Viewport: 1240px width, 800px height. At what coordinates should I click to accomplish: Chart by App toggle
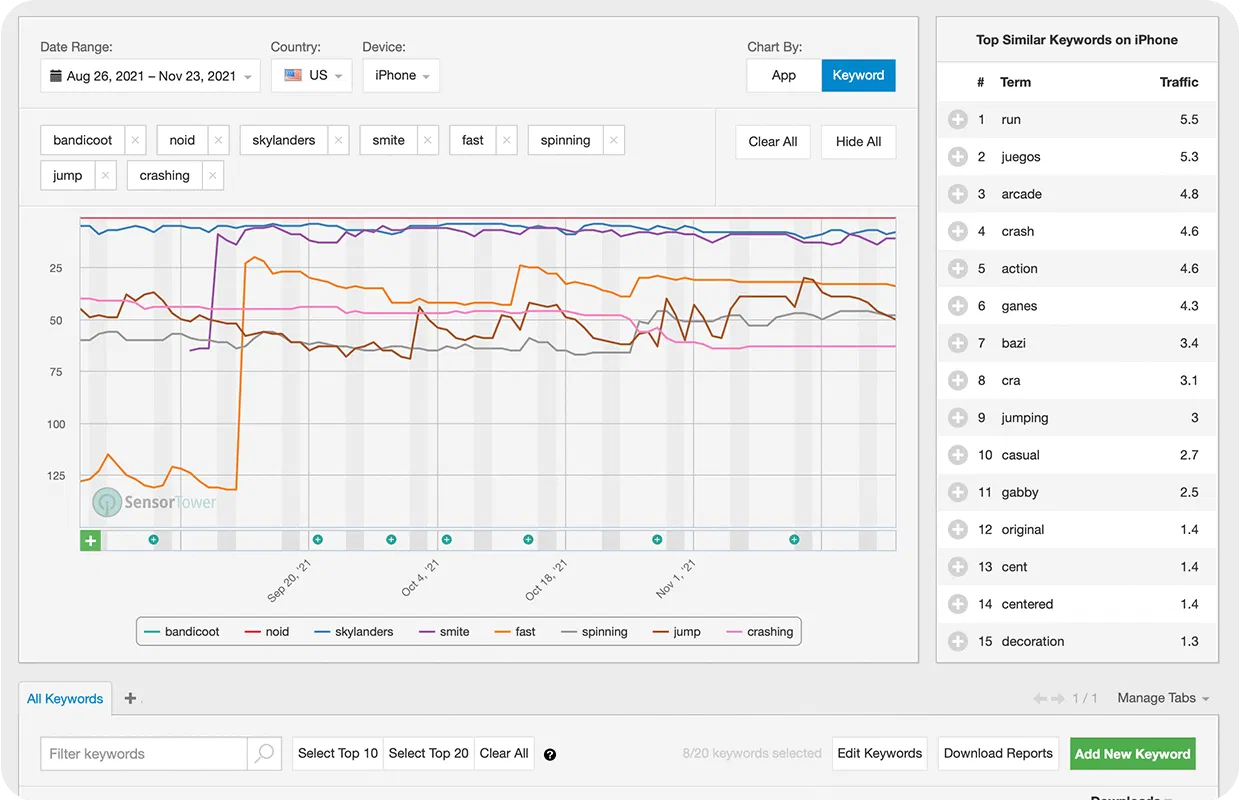tap(784, 75)
